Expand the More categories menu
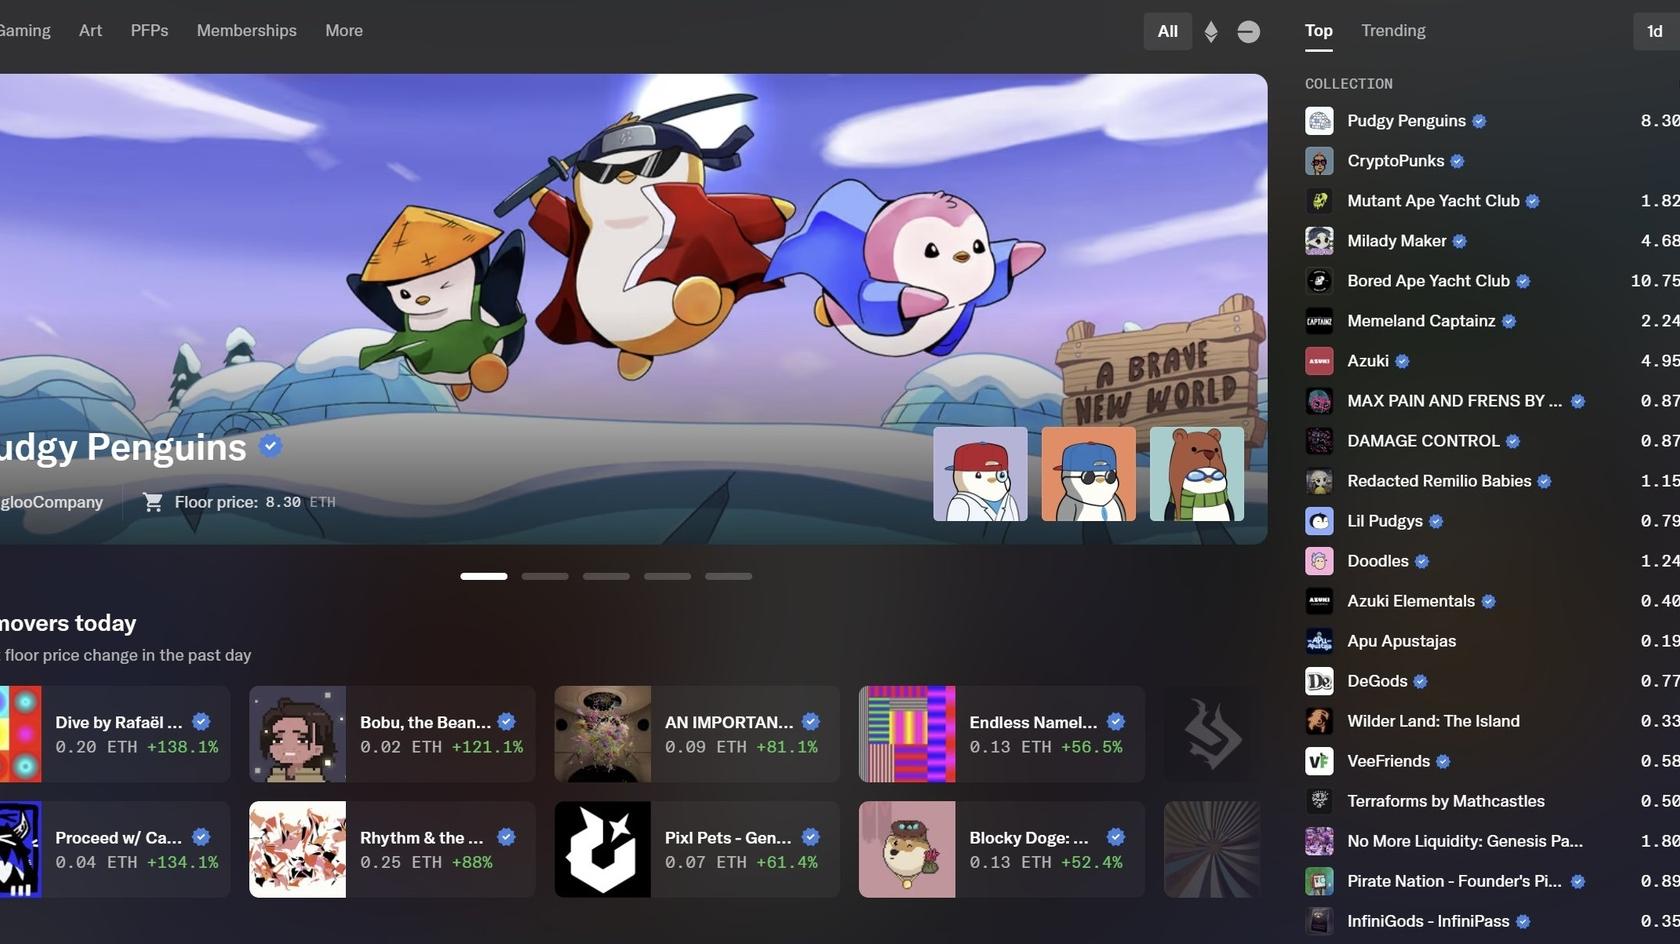 coord(344,31)
